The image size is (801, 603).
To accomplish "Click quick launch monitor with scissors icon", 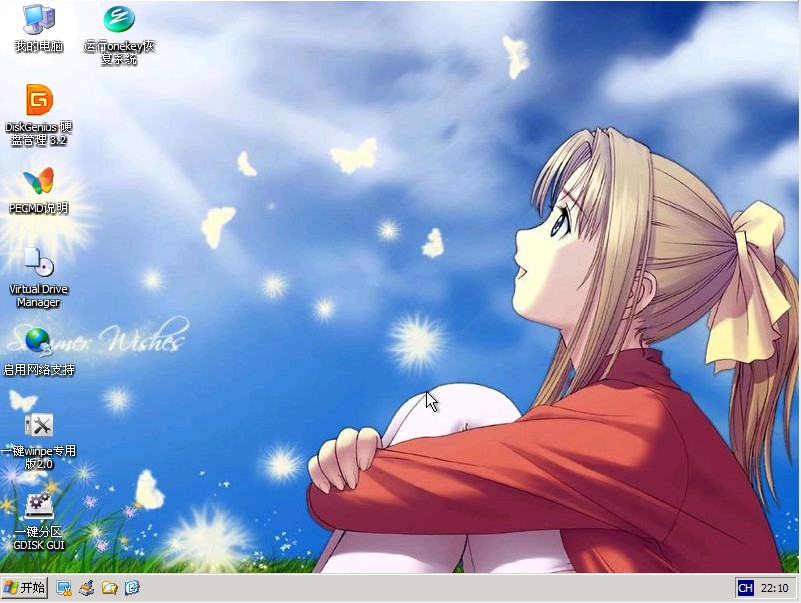I will click(64, 588).
